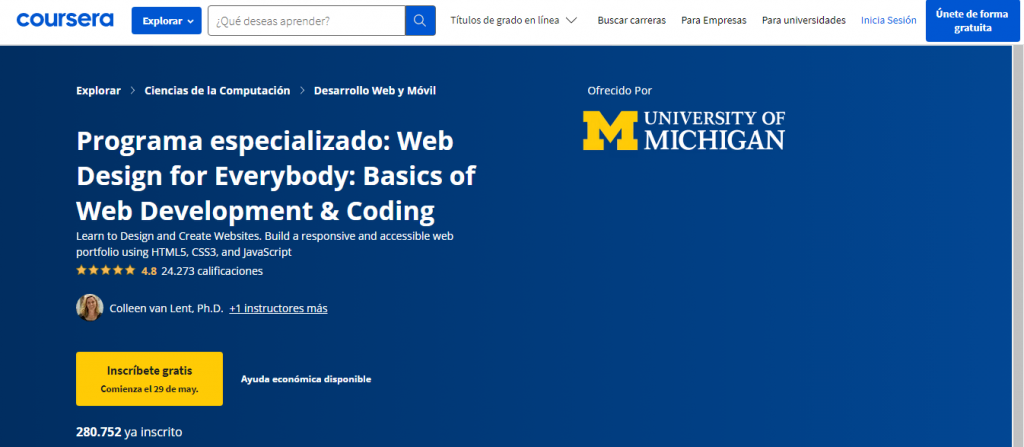The width and height of the screenshot is (1024, 447).
Task: Click the Inicia Sesión link
Action: pyautogui.click(x=888, y=20)
